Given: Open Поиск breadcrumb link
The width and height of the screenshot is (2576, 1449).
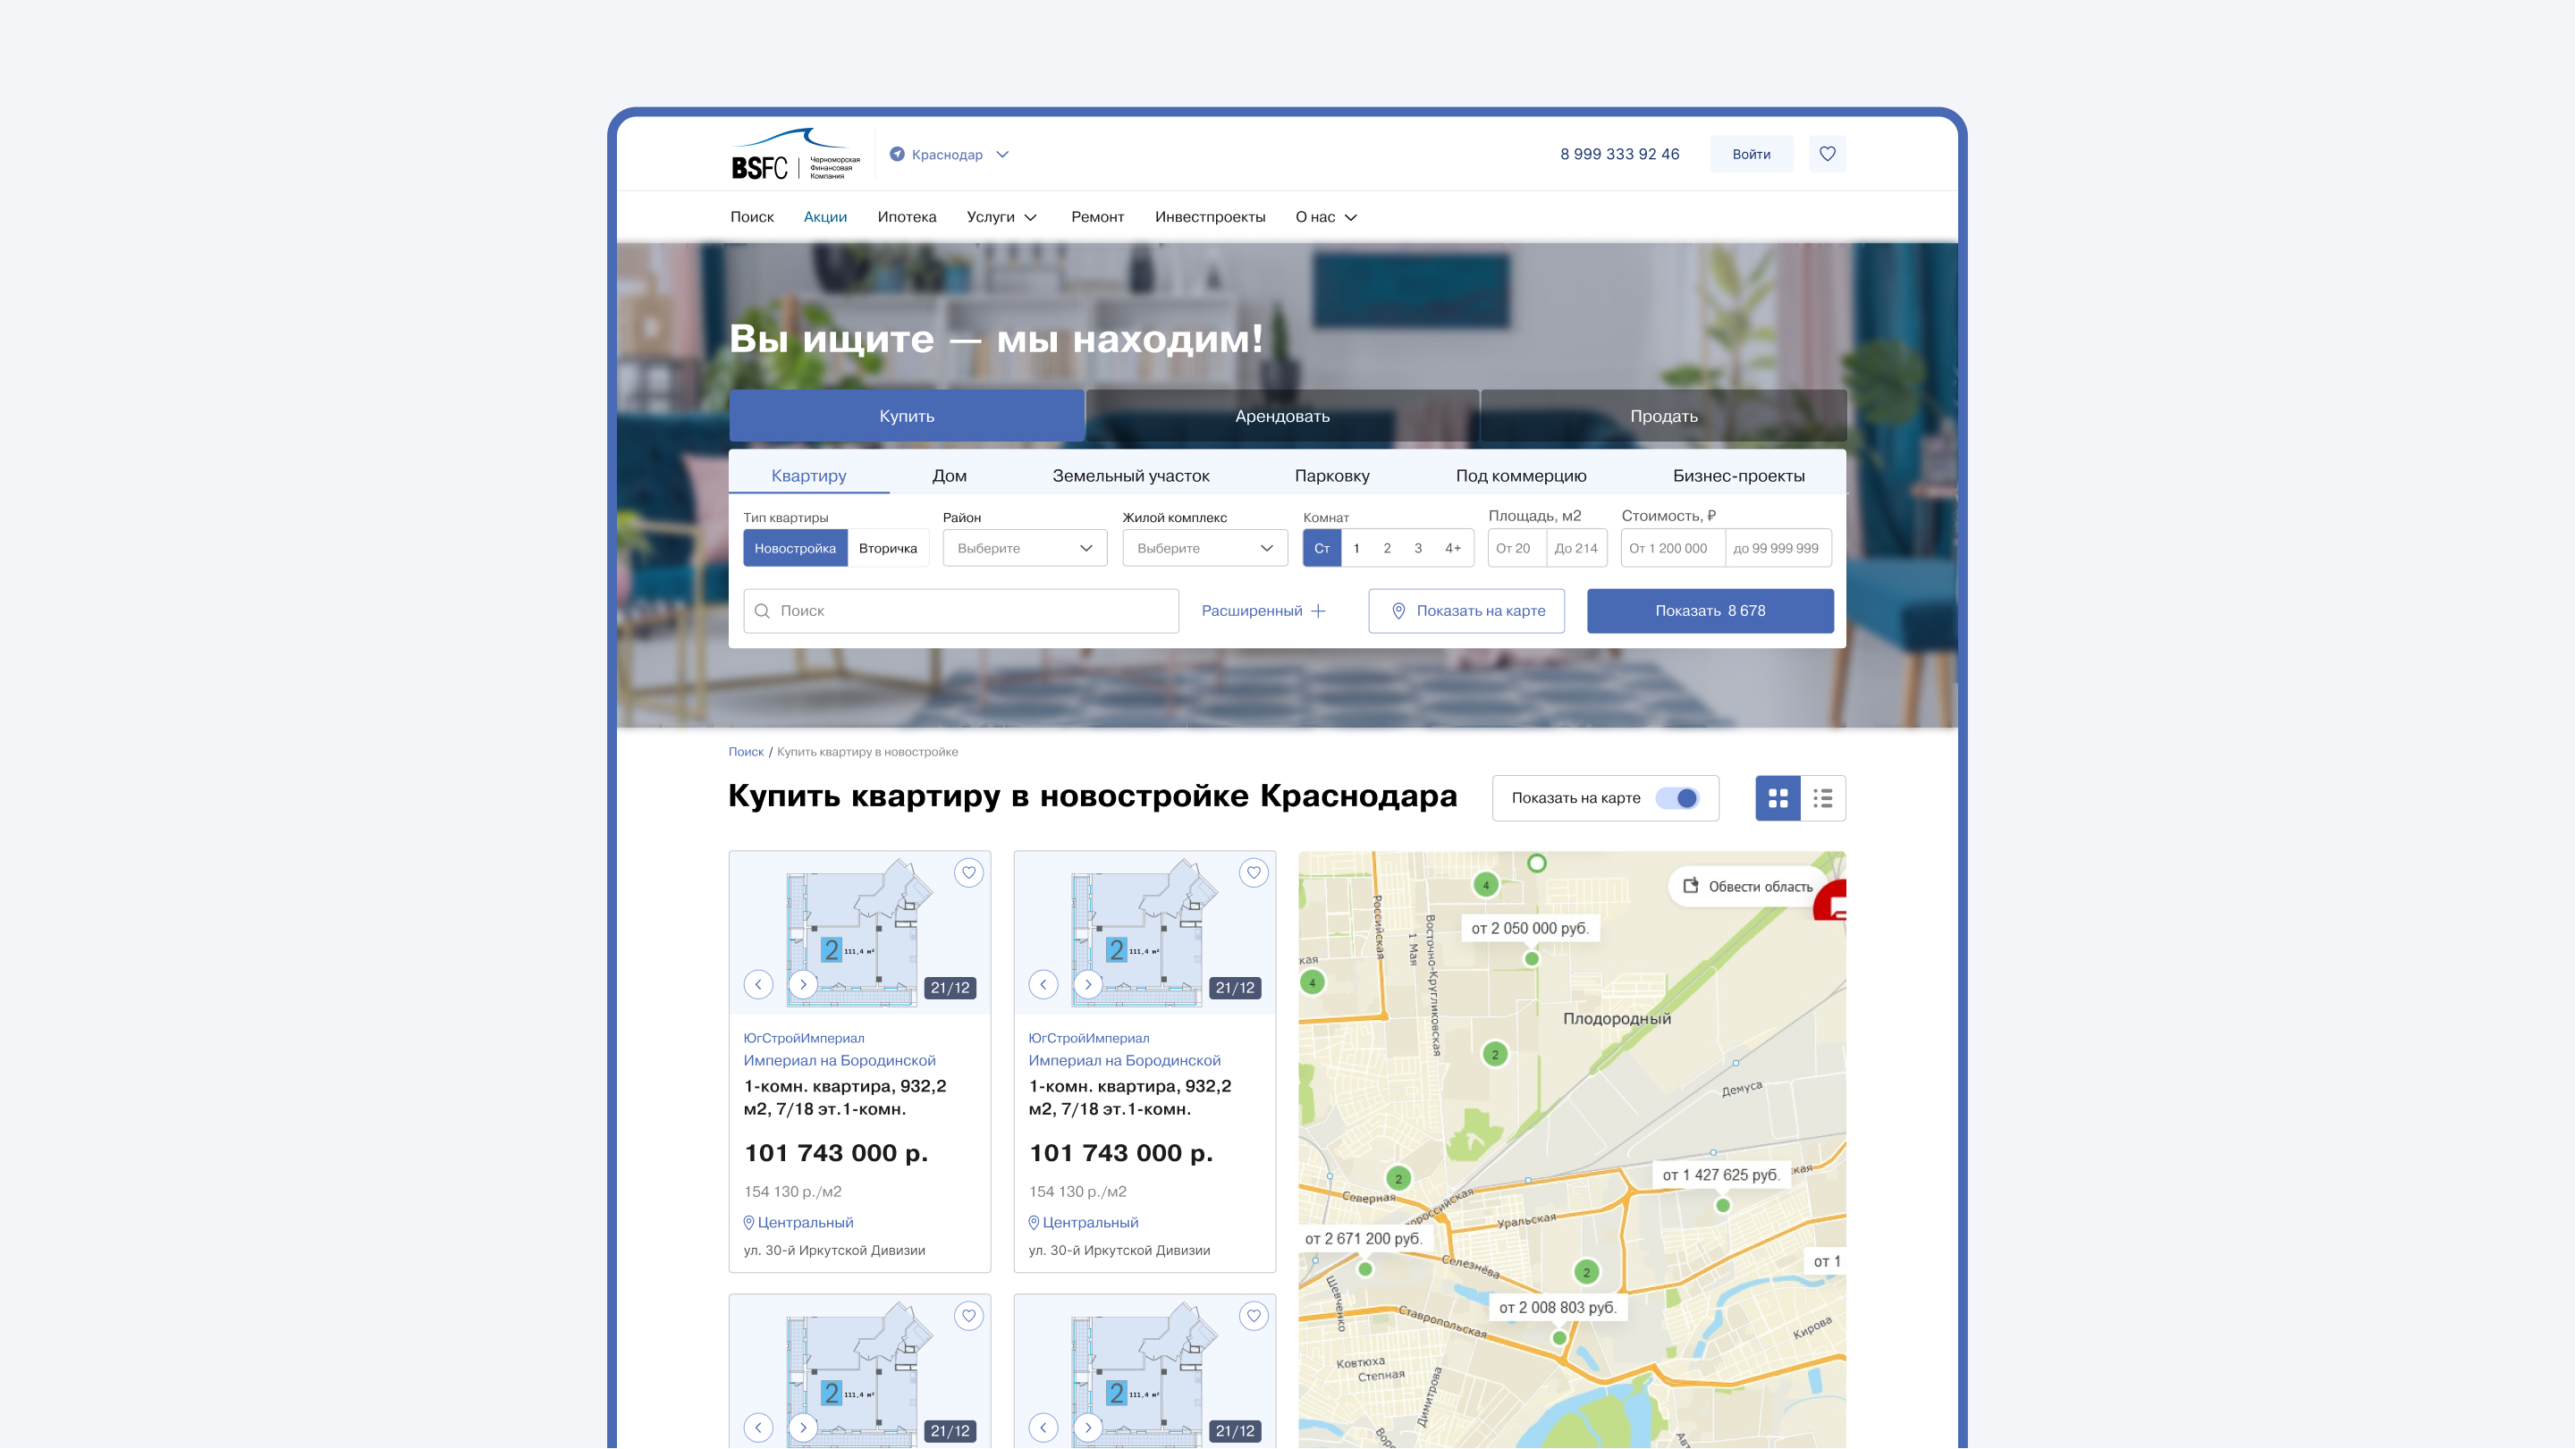Looking at the screenshot, I should (x=746, y=752).
